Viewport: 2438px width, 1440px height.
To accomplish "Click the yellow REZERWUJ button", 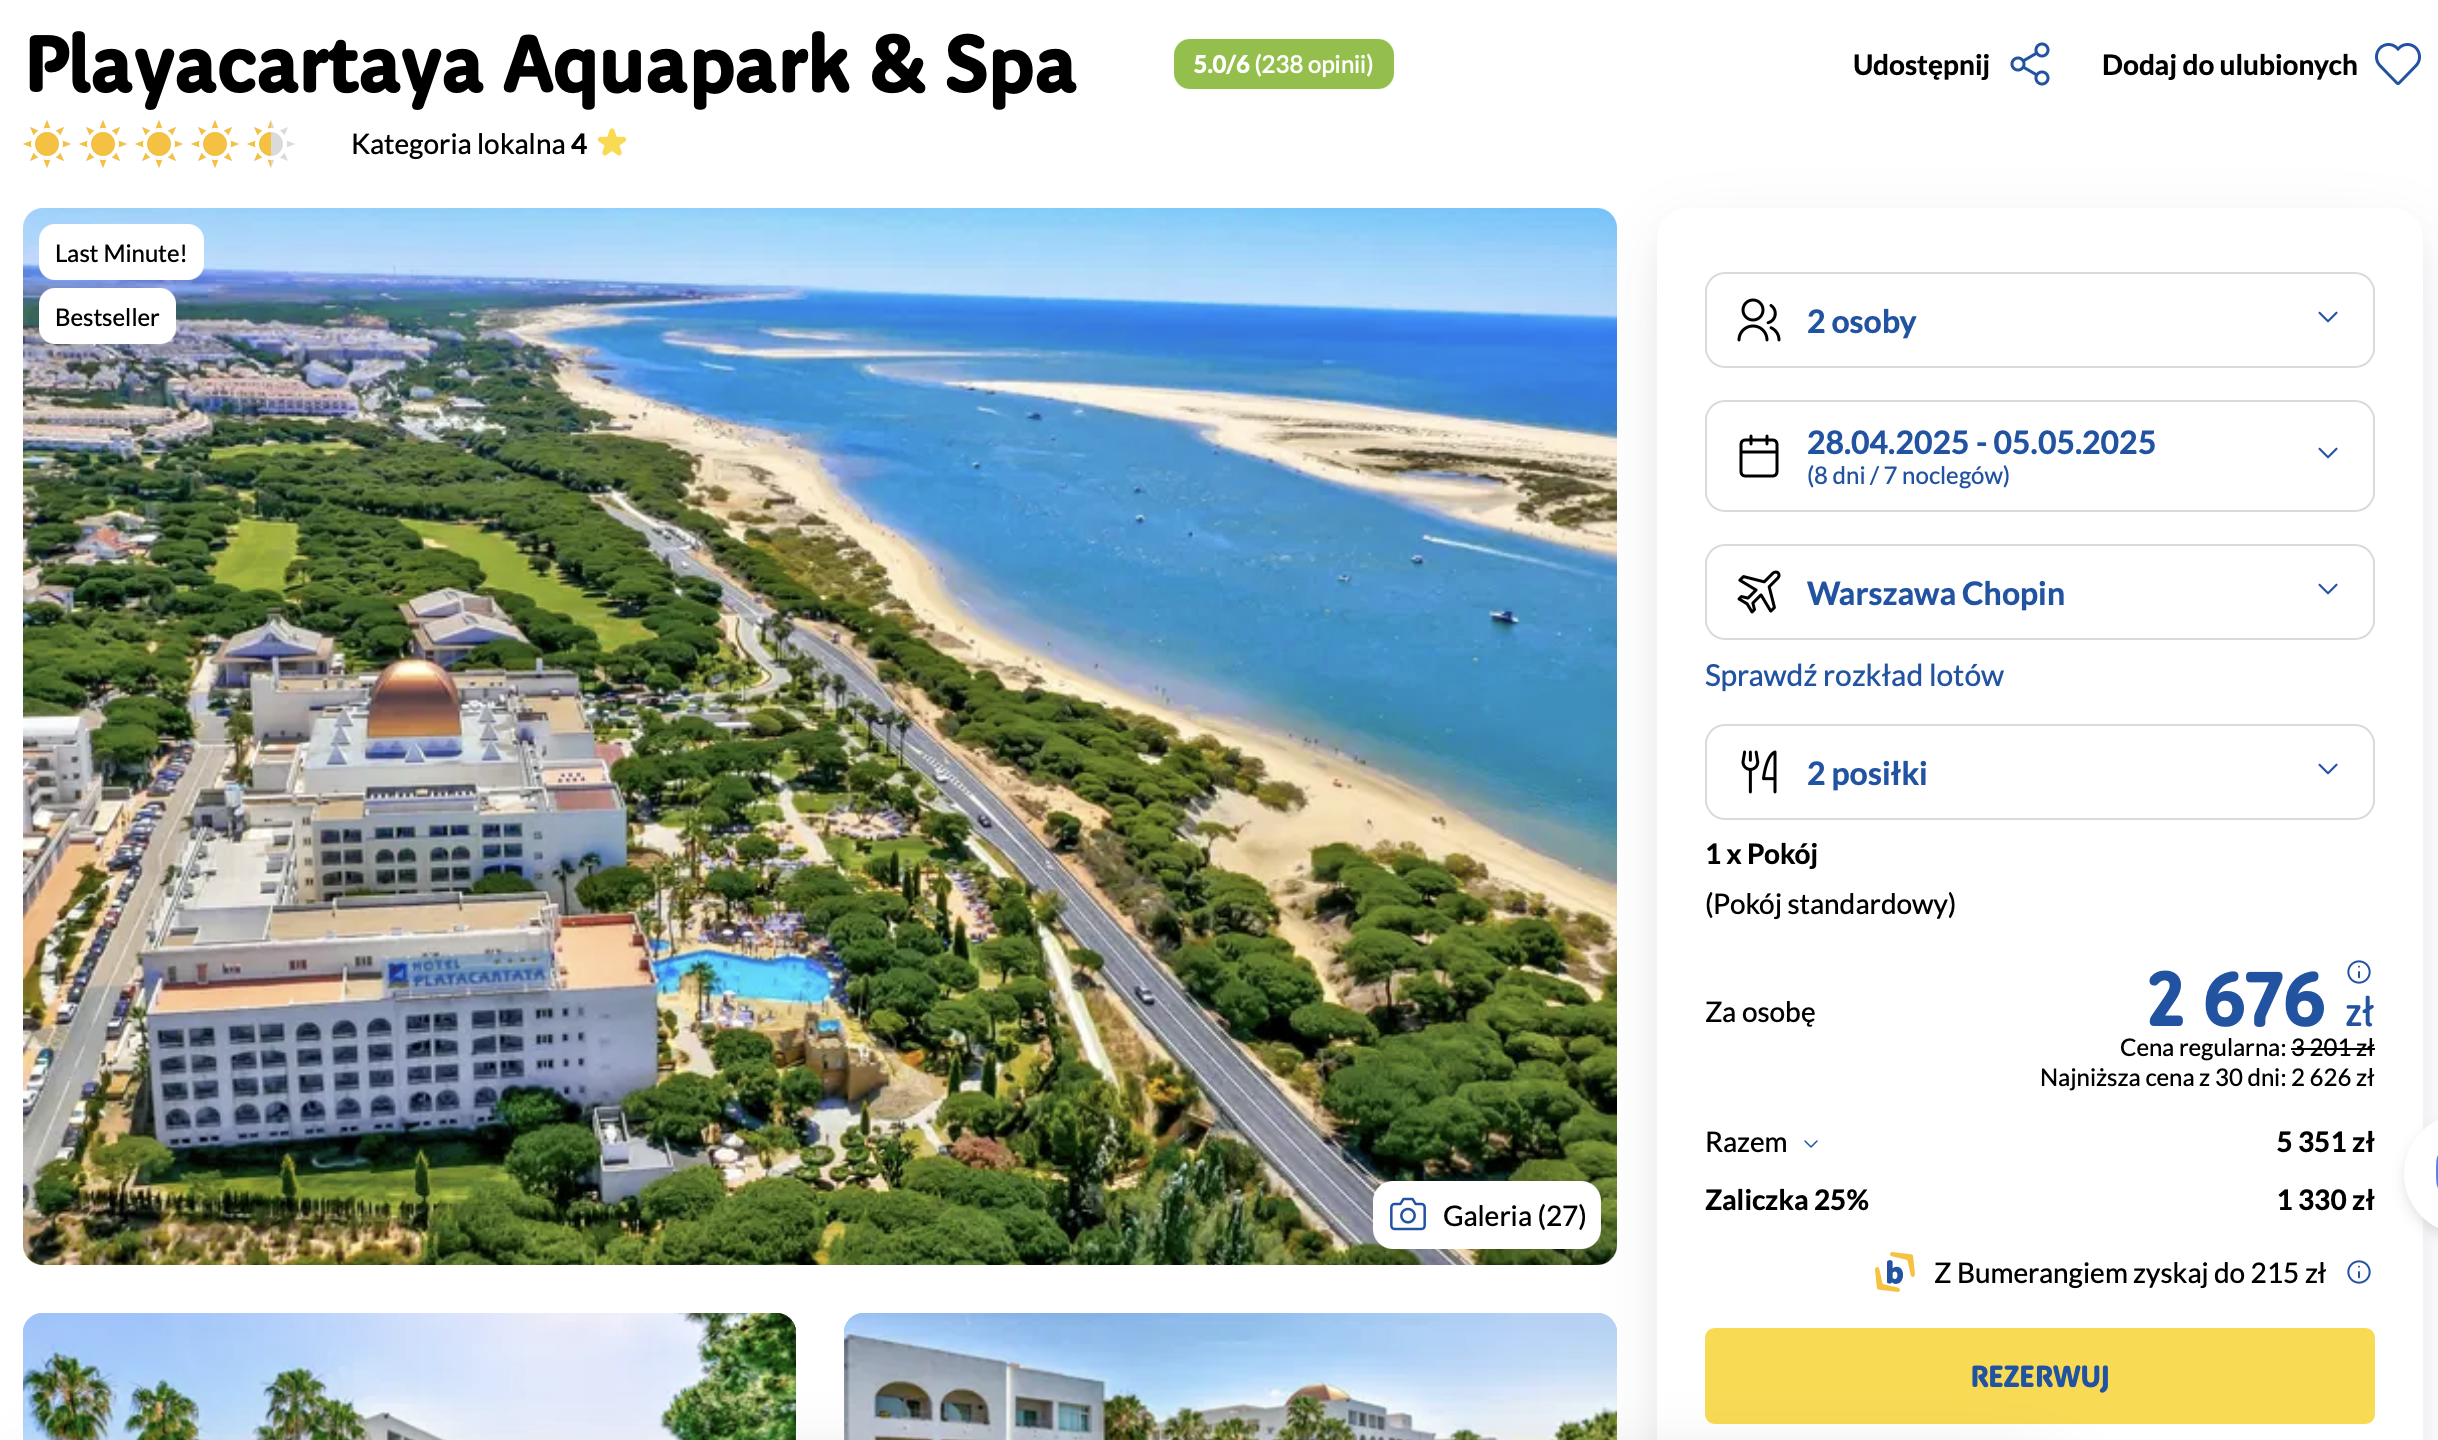I will point(2039,1376).
